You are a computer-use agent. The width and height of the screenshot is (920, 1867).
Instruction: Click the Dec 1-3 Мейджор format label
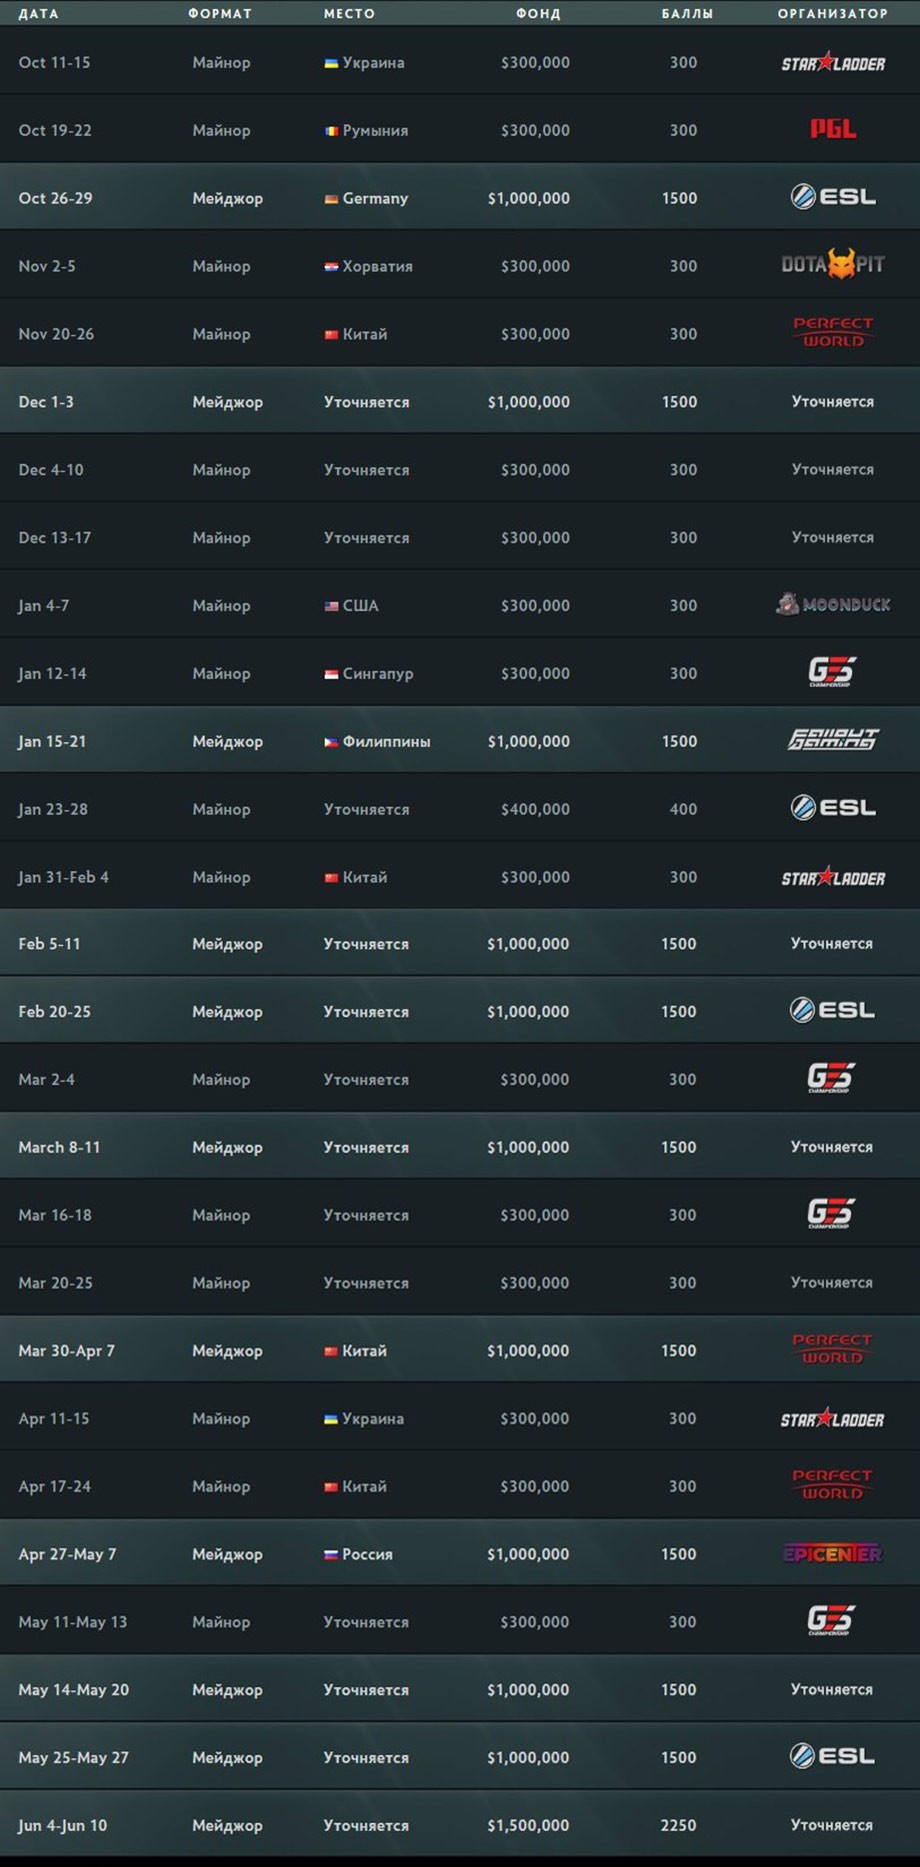click(x=227, y=402)
